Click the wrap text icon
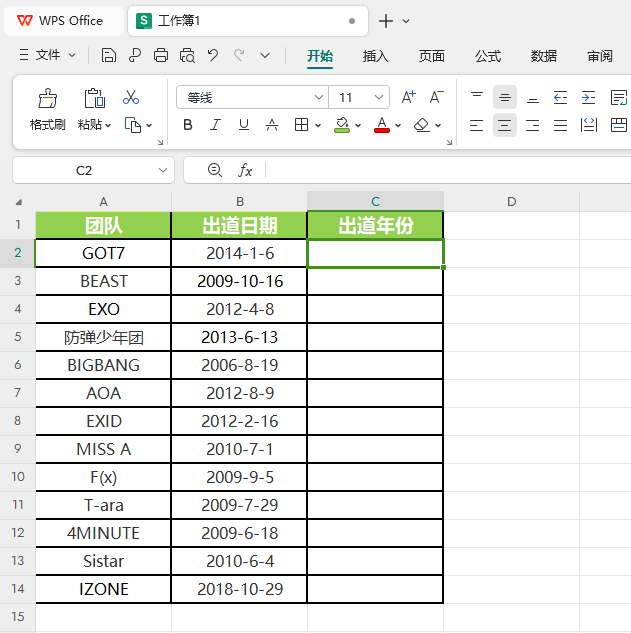631x633 pixels. tap(618, 98)
